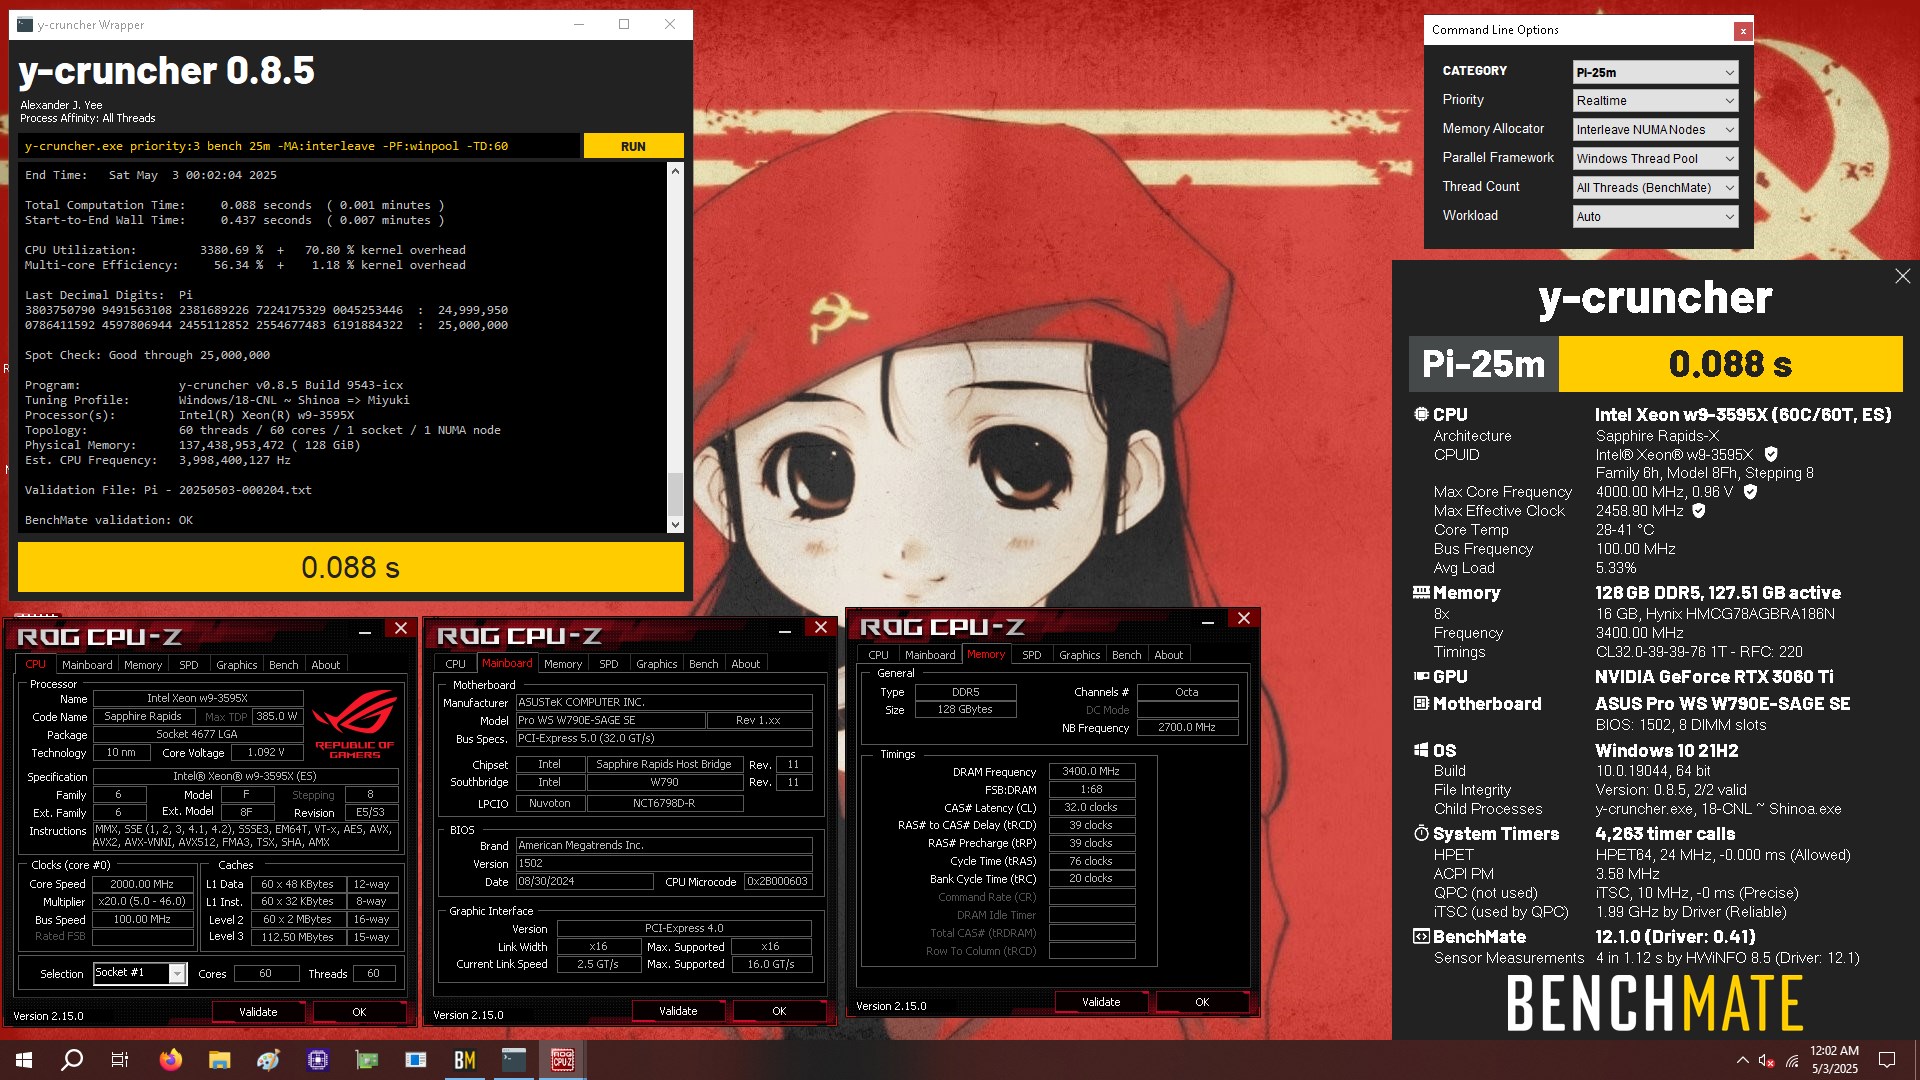Open the CATEGORY dropdown showing Pi-25m
This screenshot has height=1080, width=1920.
pyautogui.click(x=1655, y=72)
